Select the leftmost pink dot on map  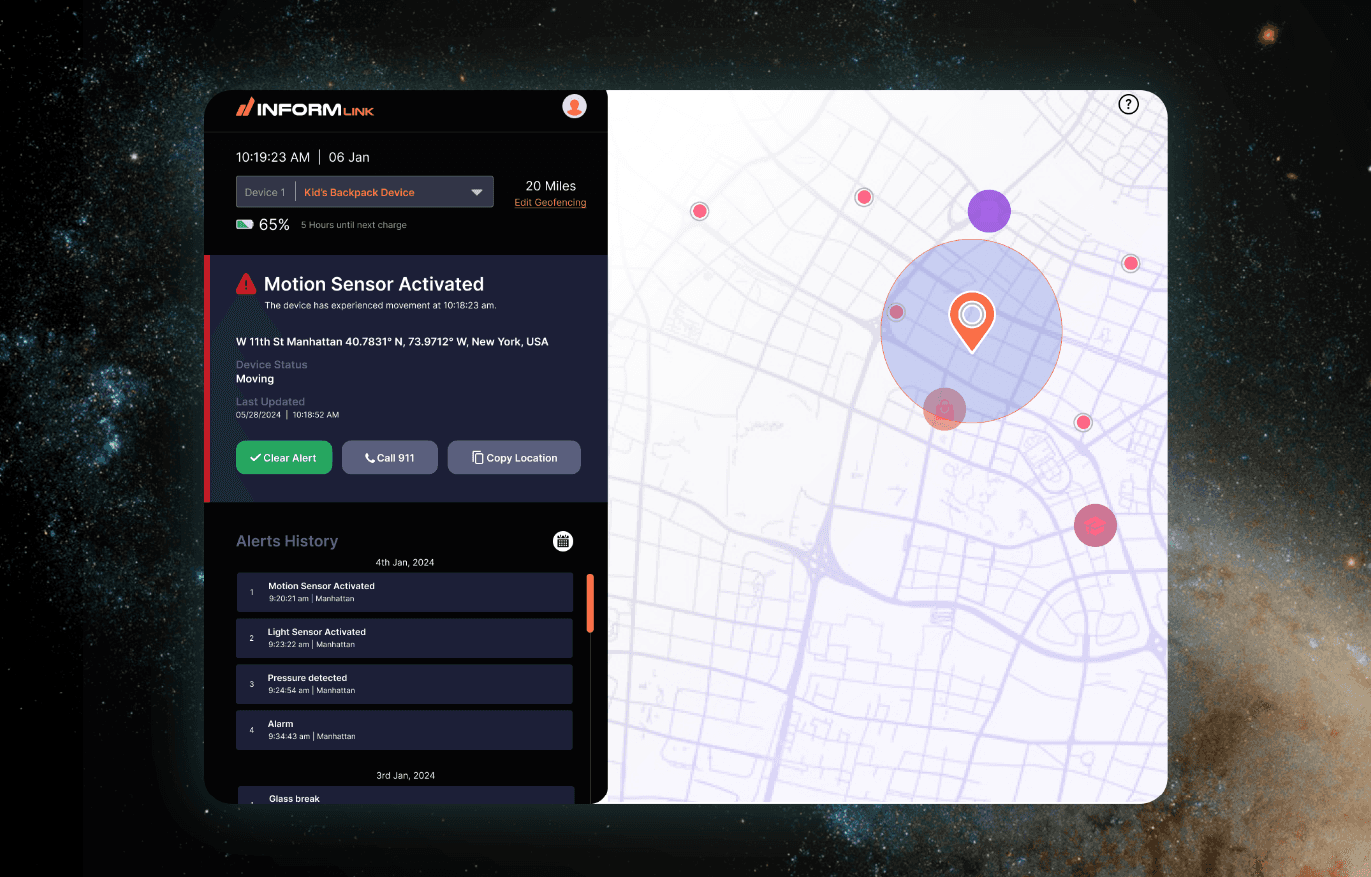click(700, 211)
